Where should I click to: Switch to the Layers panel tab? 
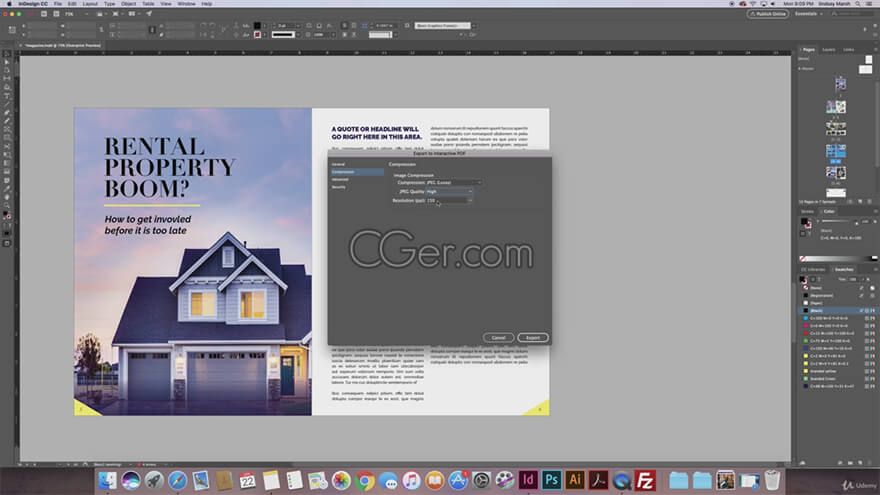point(828,49)
